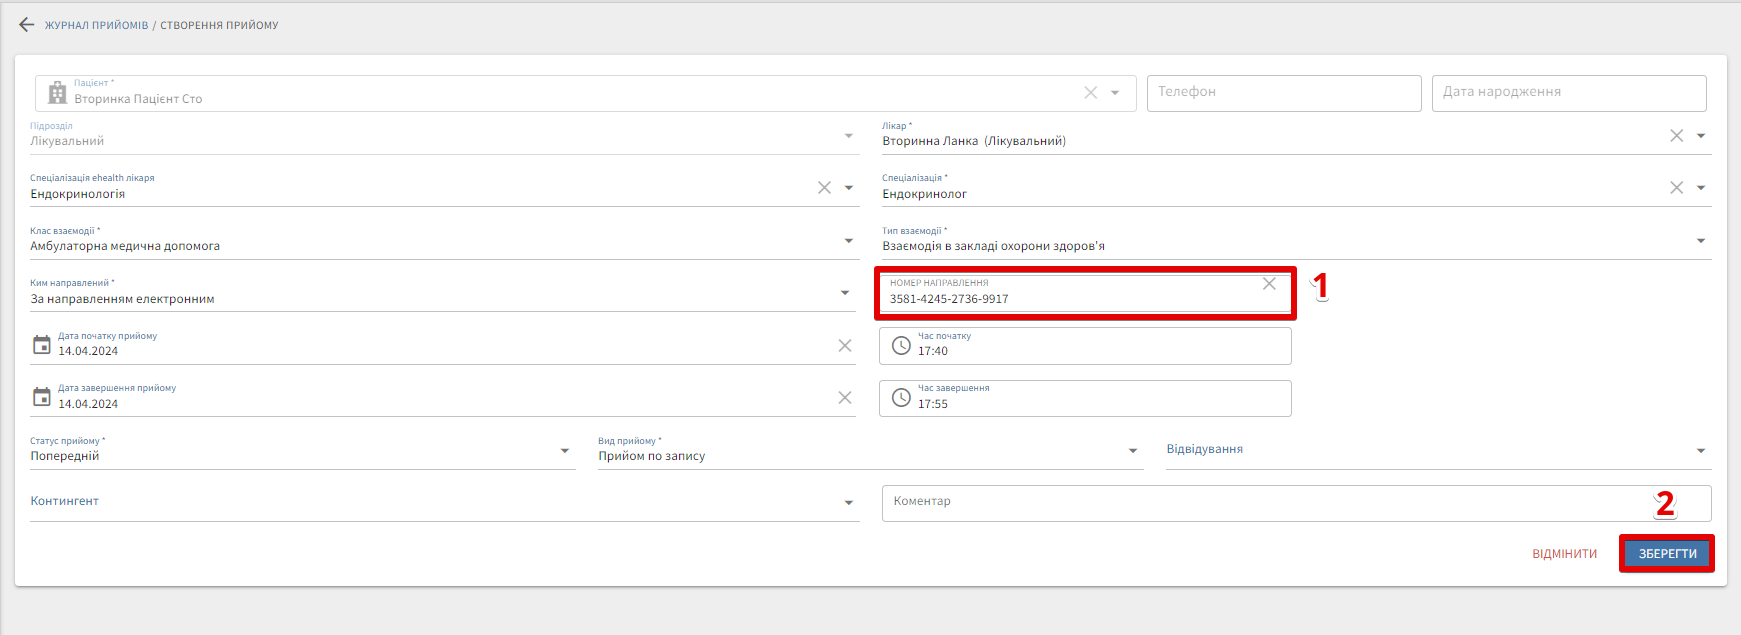
Task: Focus the Телефон input field
Action: [x=1283, y=92]
